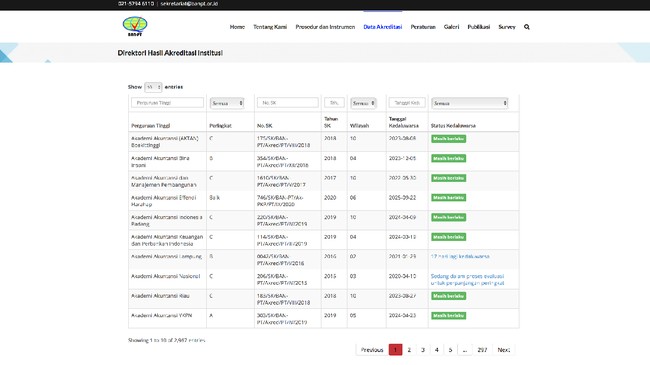The image size is (650, 365).
Task: Click 'Sedang dalam proses evaluasi' status link
Action: pyautogui.click(x=468, y=280)
